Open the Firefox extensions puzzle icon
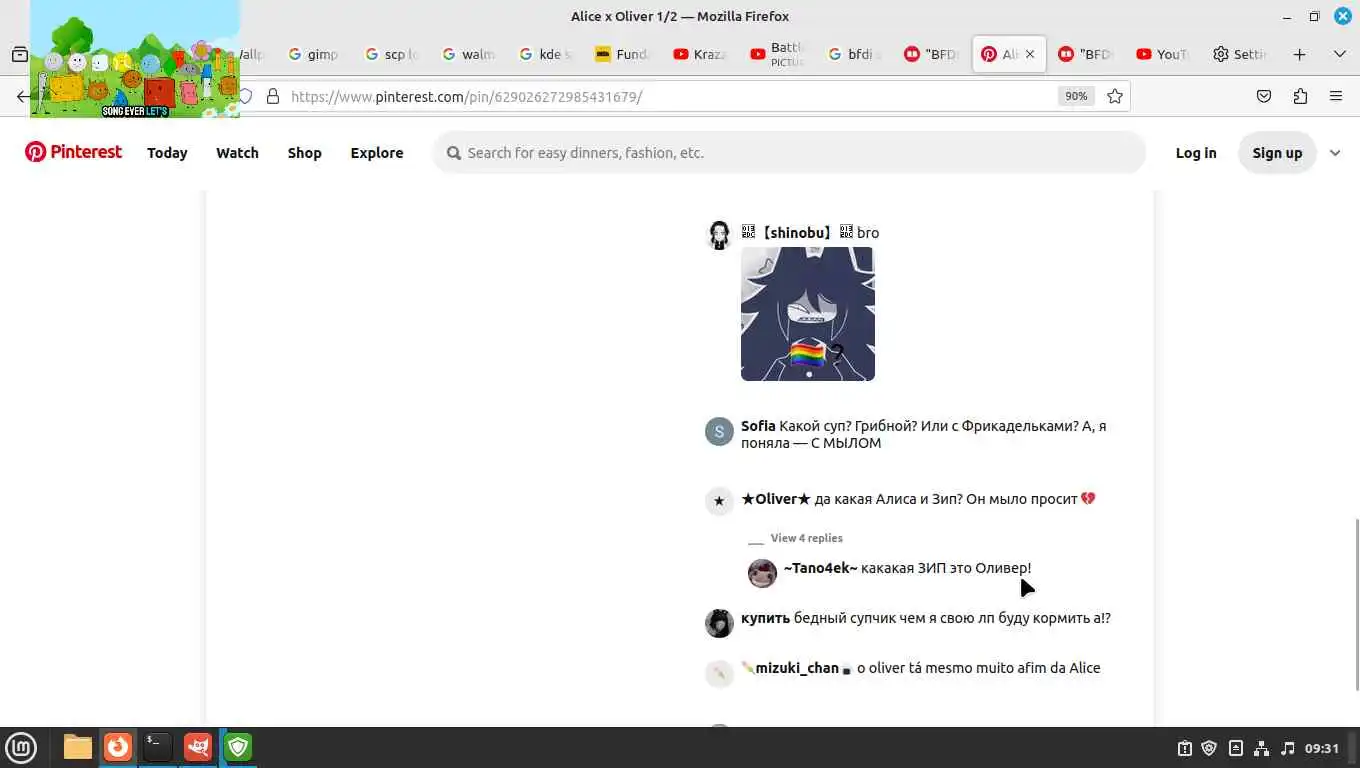1360x768 pixels. [x=1300, y=96]
